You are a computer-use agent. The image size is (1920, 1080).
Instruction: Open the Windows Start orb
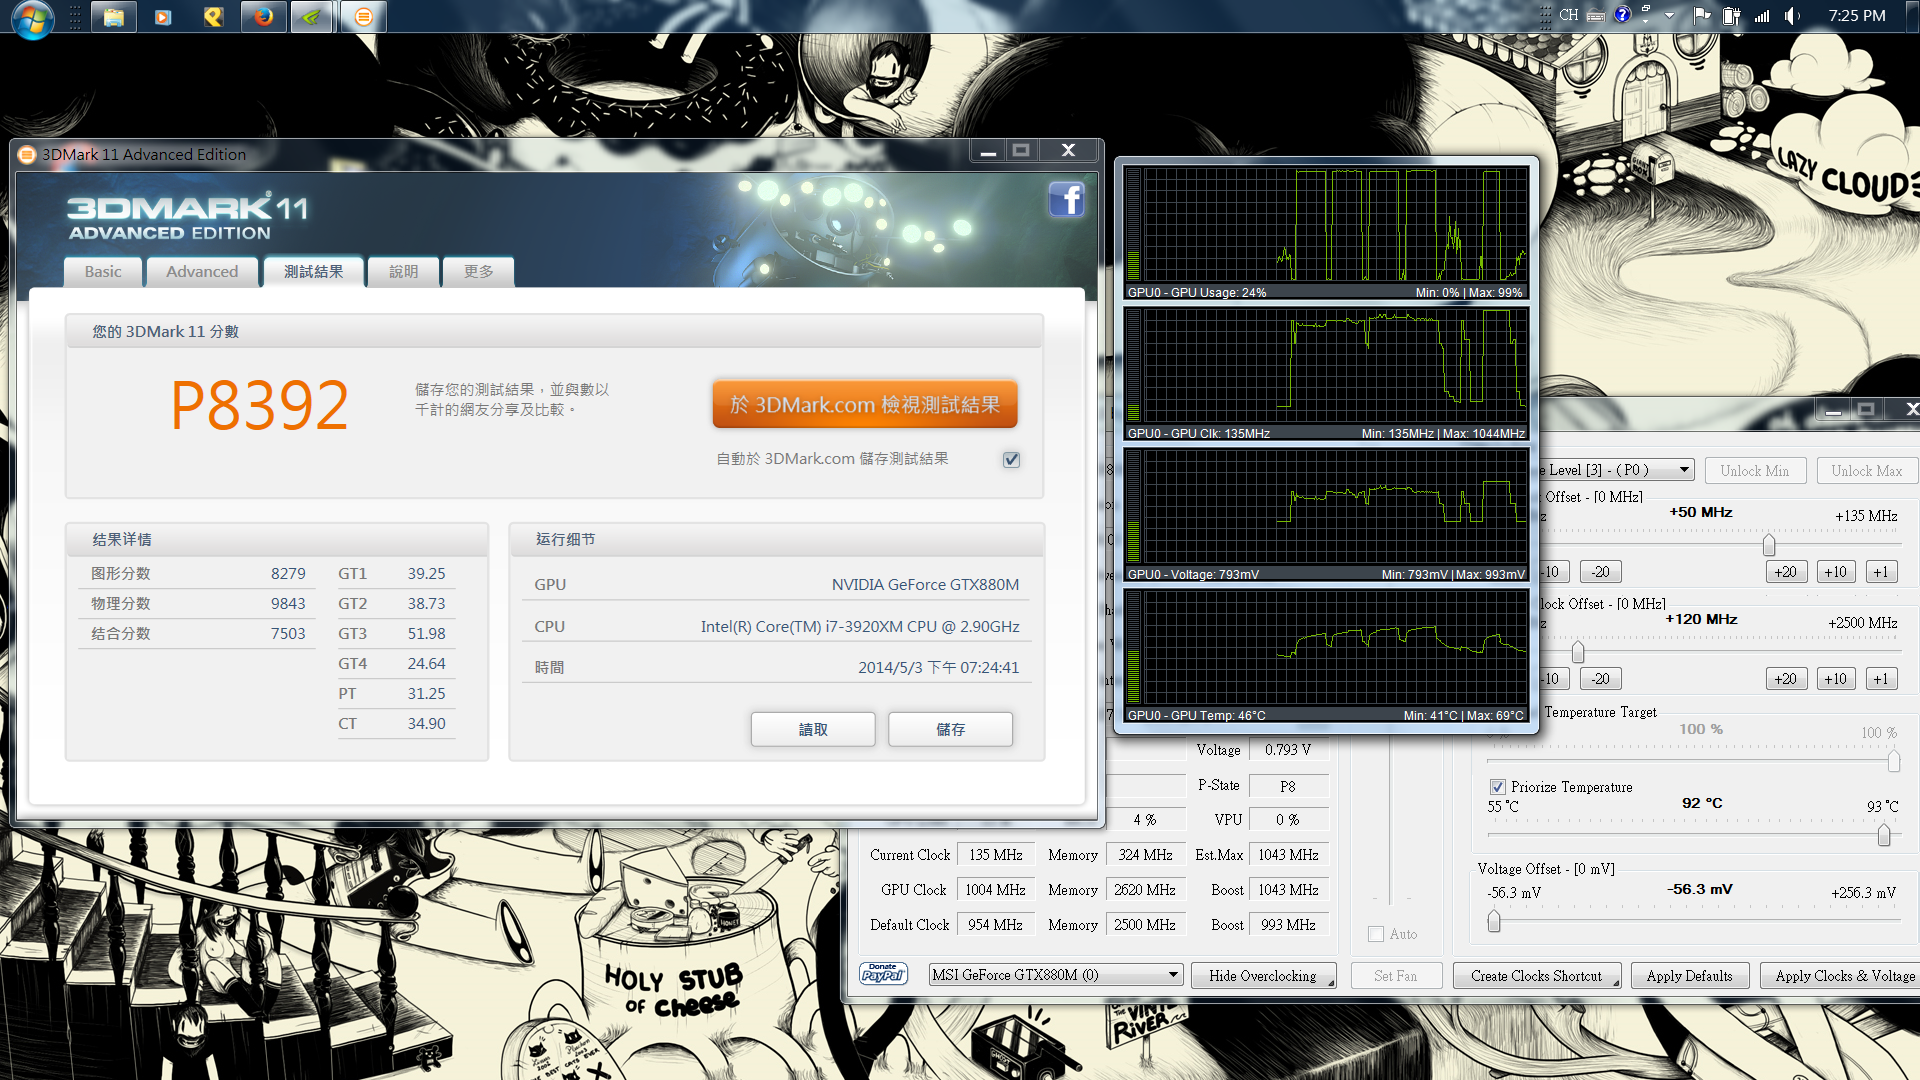click(x=31, y=17)
